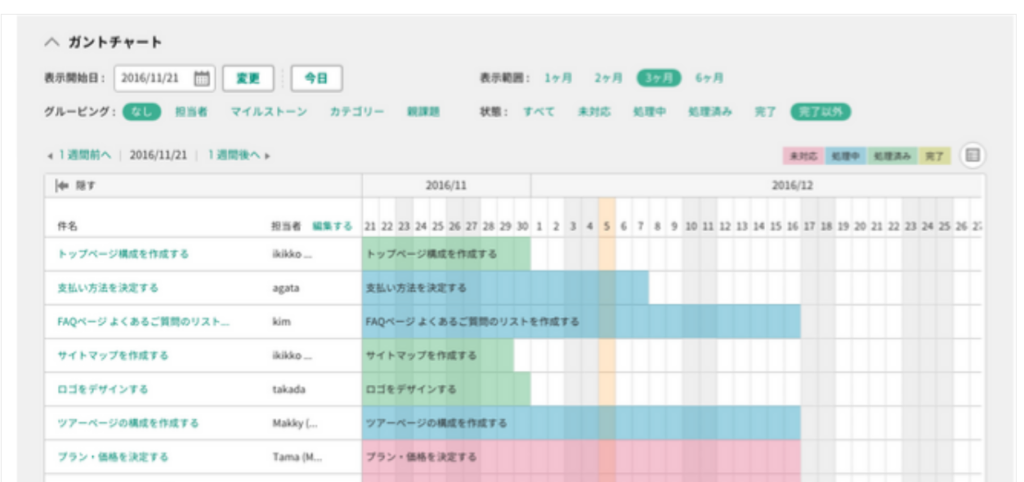Go to 1週間前へ link
1024x482 pixels.
[x=84, y=155]
